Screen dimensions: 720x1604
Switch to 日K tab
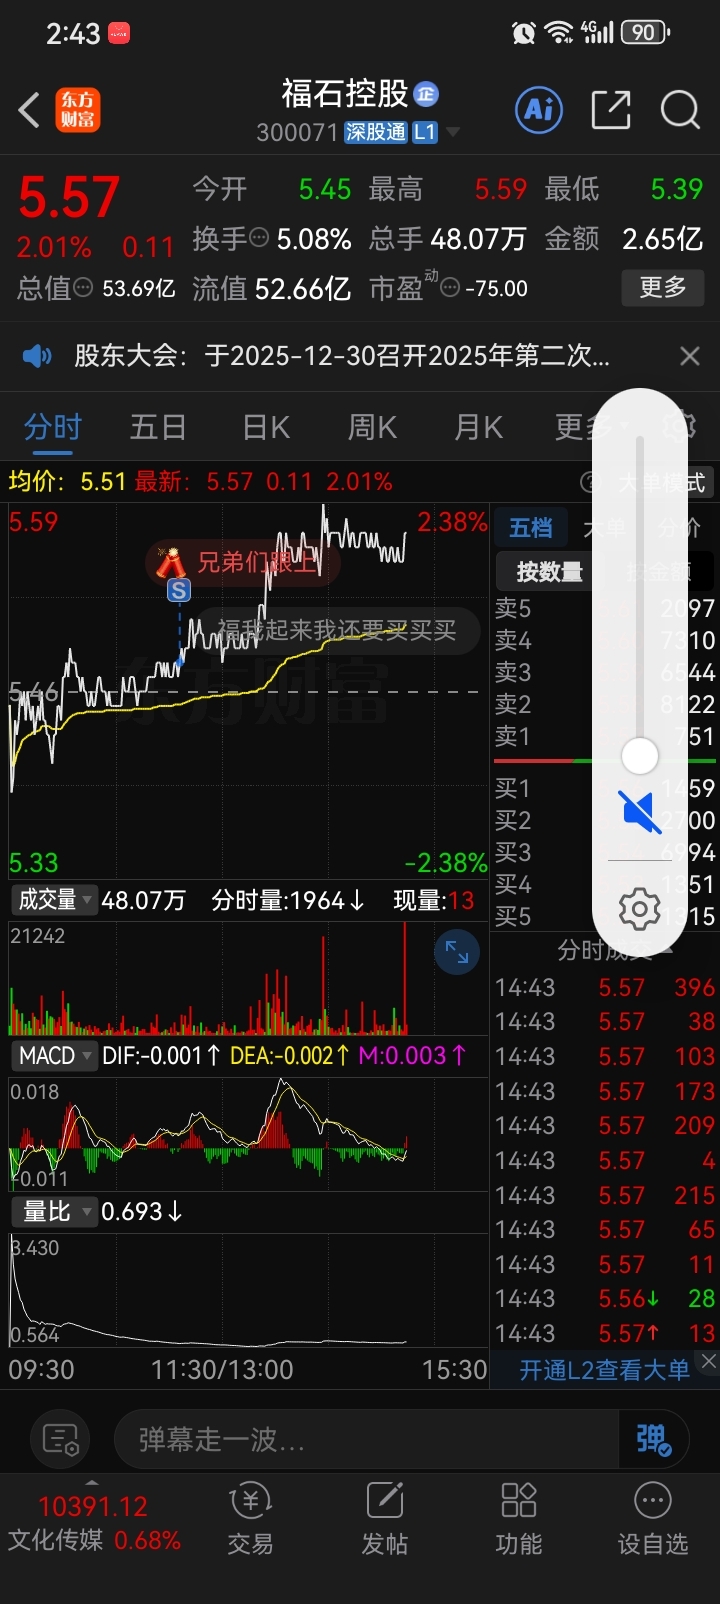coord(266,428)
